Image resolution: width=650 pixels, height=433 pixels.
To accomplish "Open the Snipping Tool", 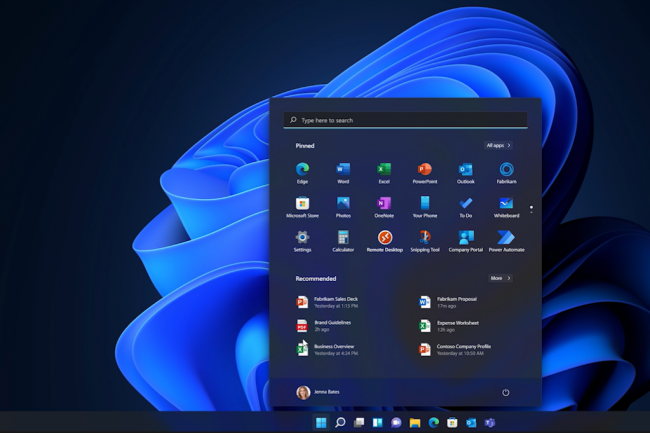I will point(424,241).
